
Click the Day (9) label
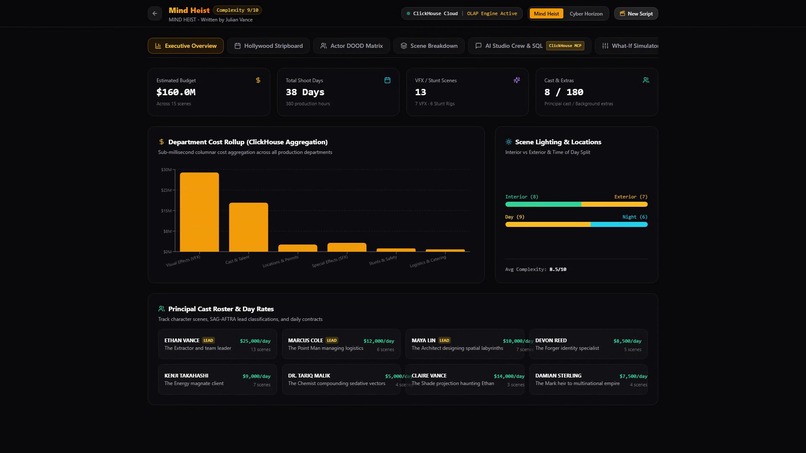[515, 217]
